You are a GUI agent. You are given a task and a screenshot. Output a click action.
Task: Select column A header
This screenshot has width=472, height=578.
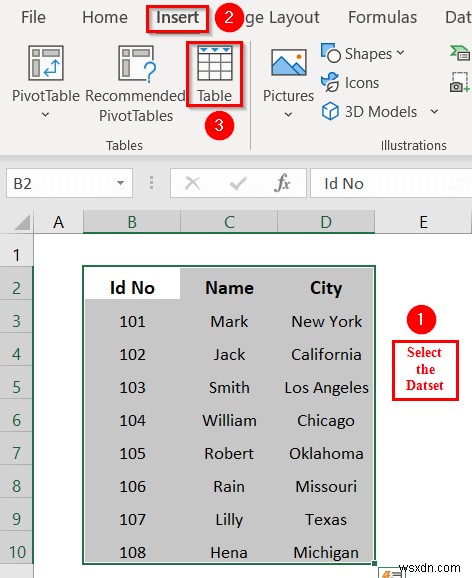[x=58, y=222]
